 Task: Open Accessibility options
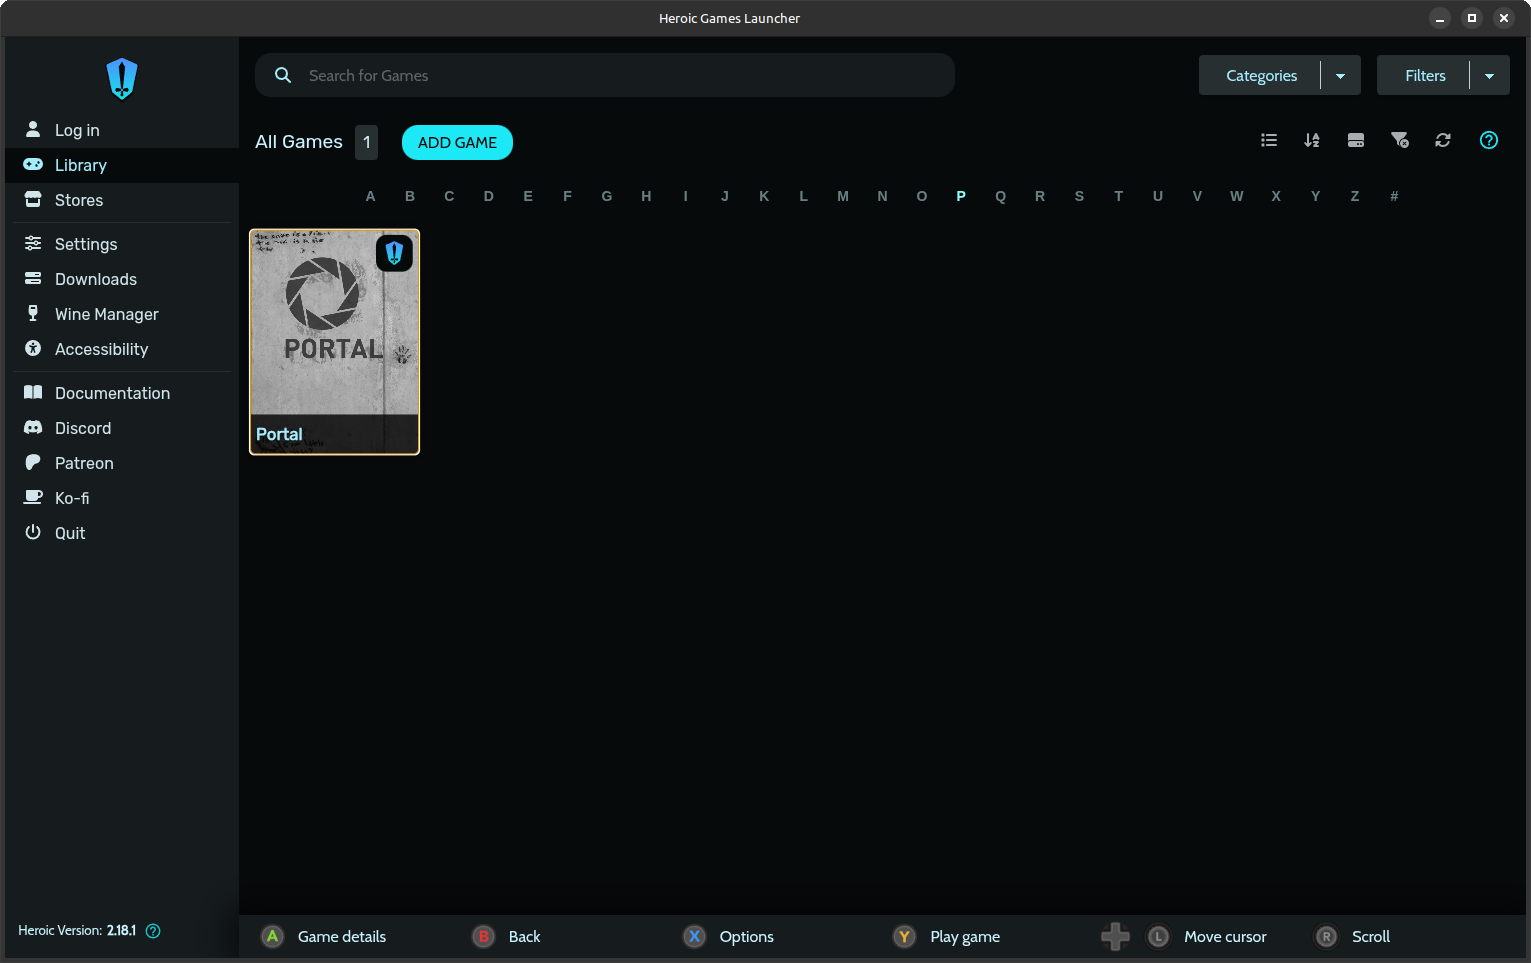[x=122, y=349]
